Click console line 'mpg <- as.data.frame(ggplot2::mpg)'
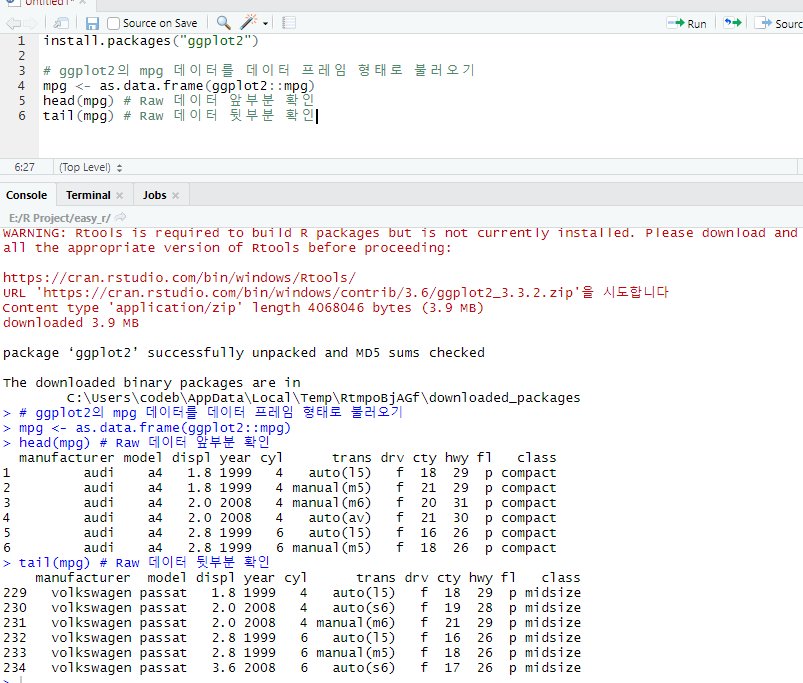 tap(155, 428)
